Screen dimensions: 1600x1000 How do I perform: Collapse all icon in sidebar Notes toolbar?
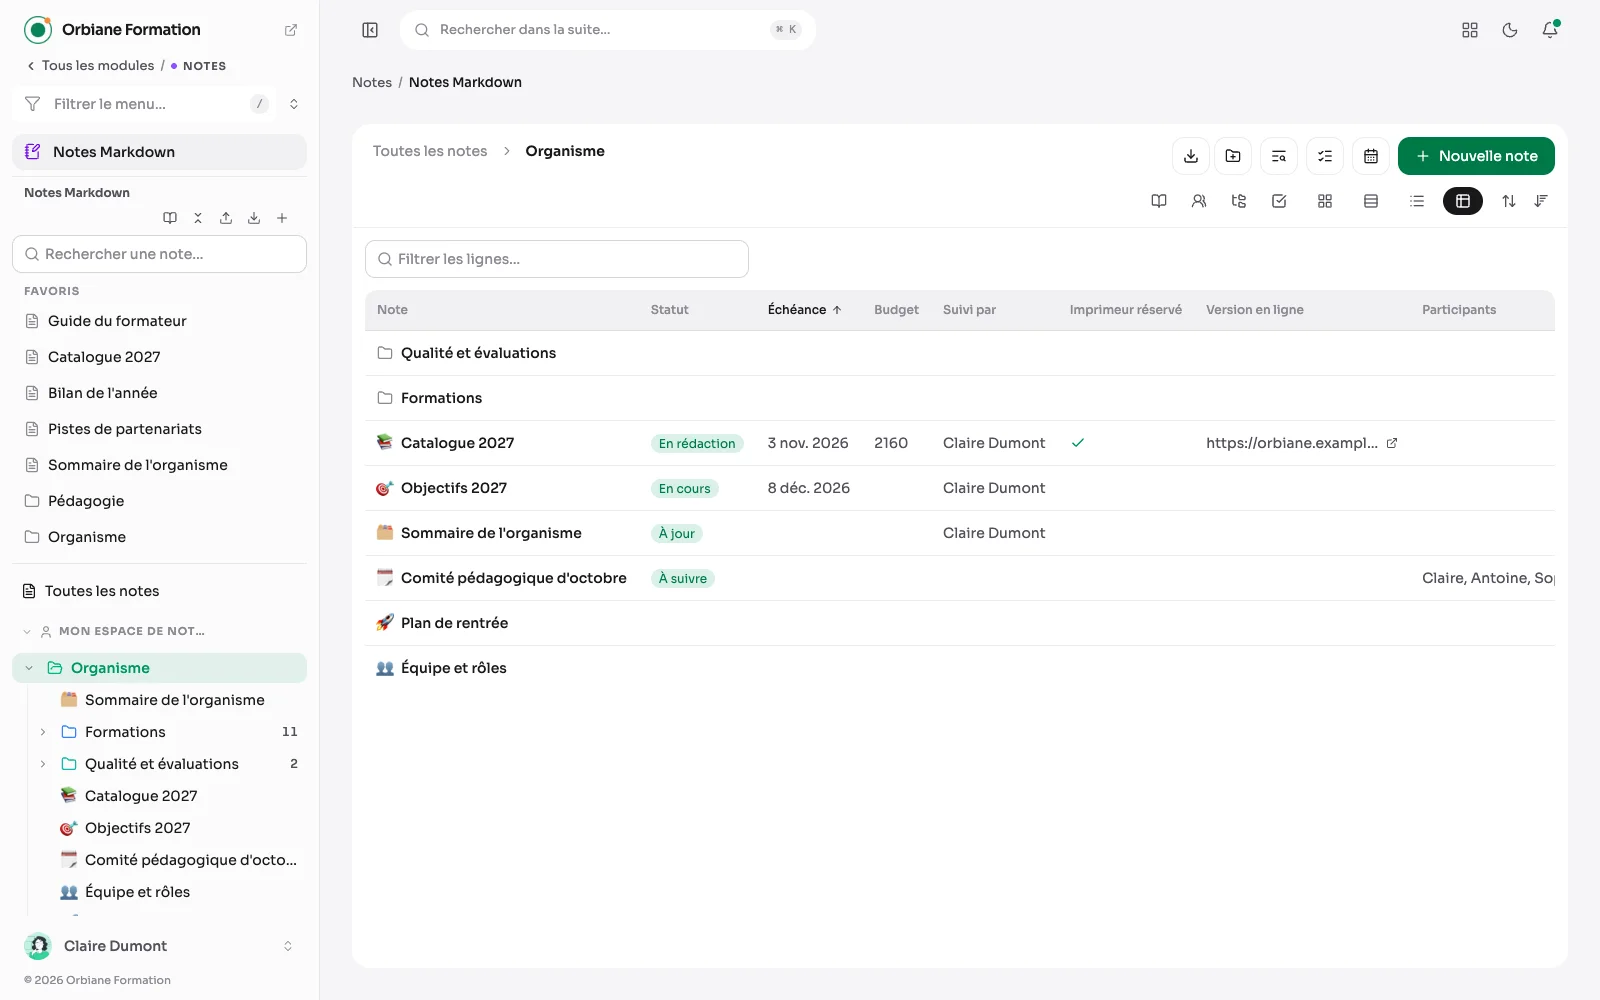(198, 218)
